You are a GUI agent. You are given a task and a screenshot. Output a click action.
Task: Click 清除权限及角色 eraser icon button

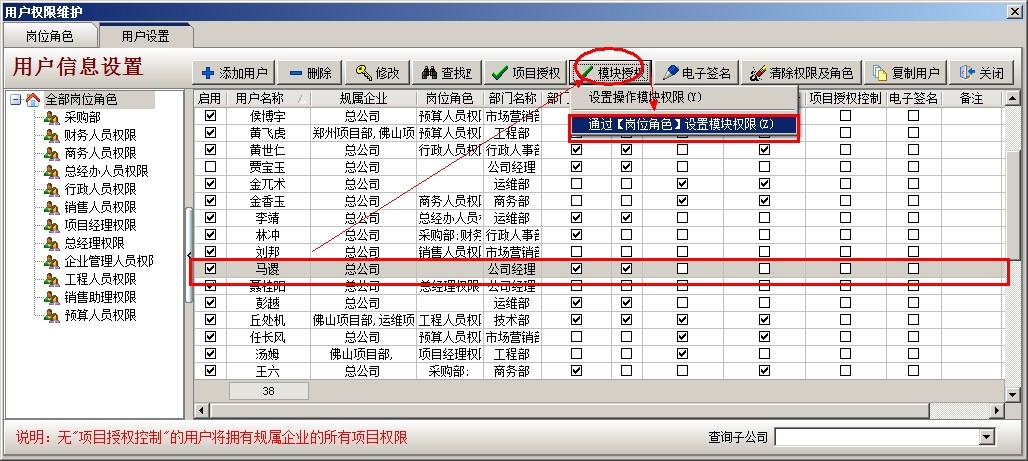tap(802, 73)
